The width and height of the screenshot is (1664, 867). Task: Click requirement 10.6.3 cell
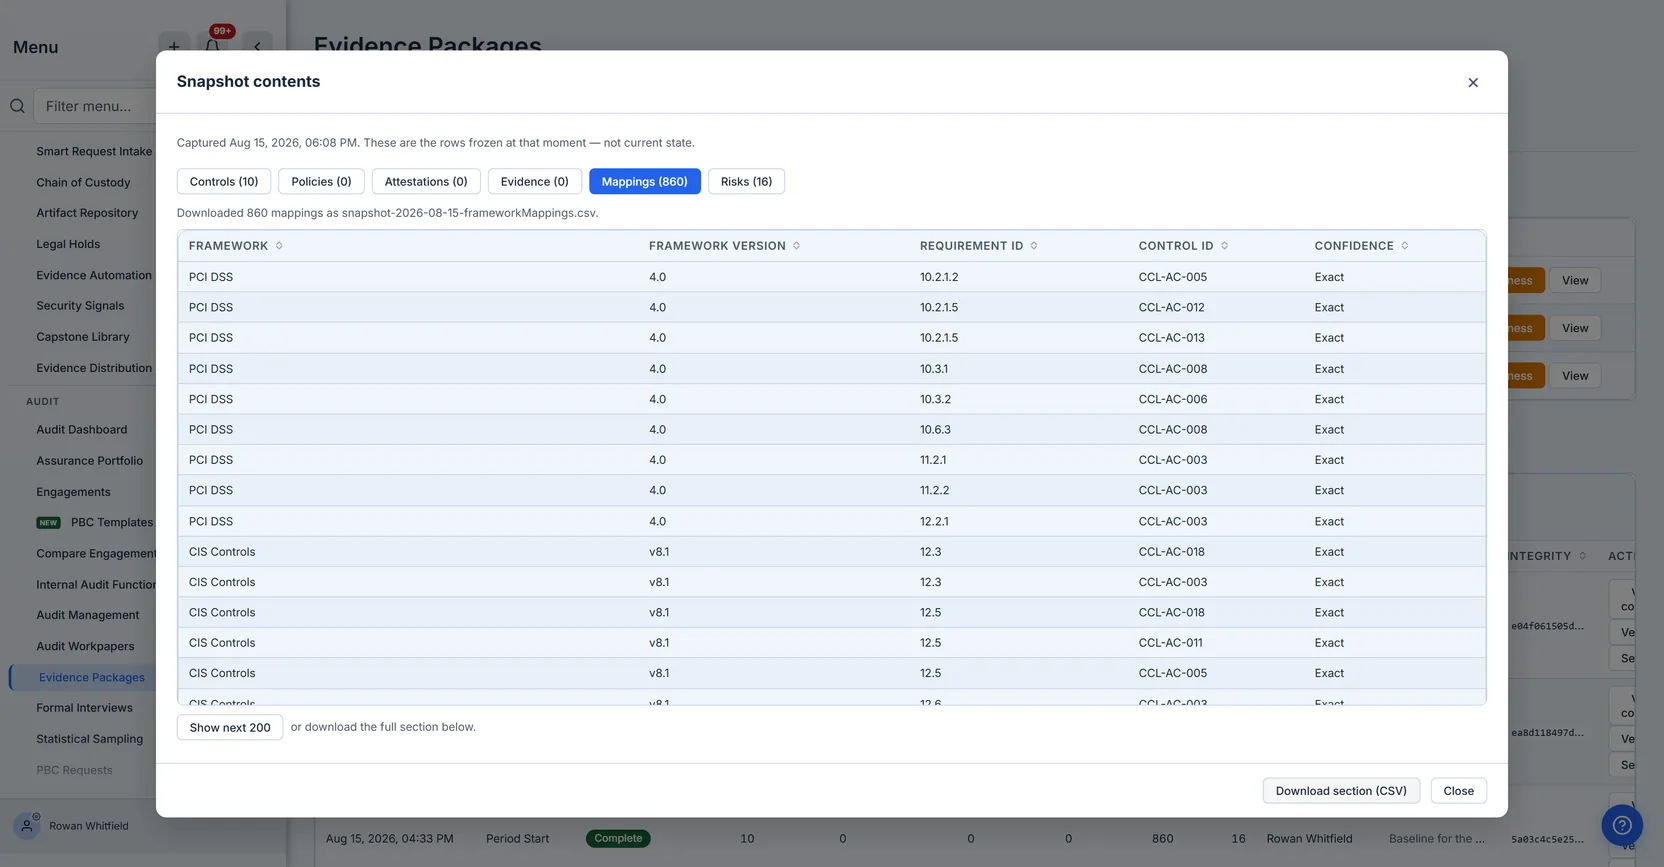[x=935, y=430]
